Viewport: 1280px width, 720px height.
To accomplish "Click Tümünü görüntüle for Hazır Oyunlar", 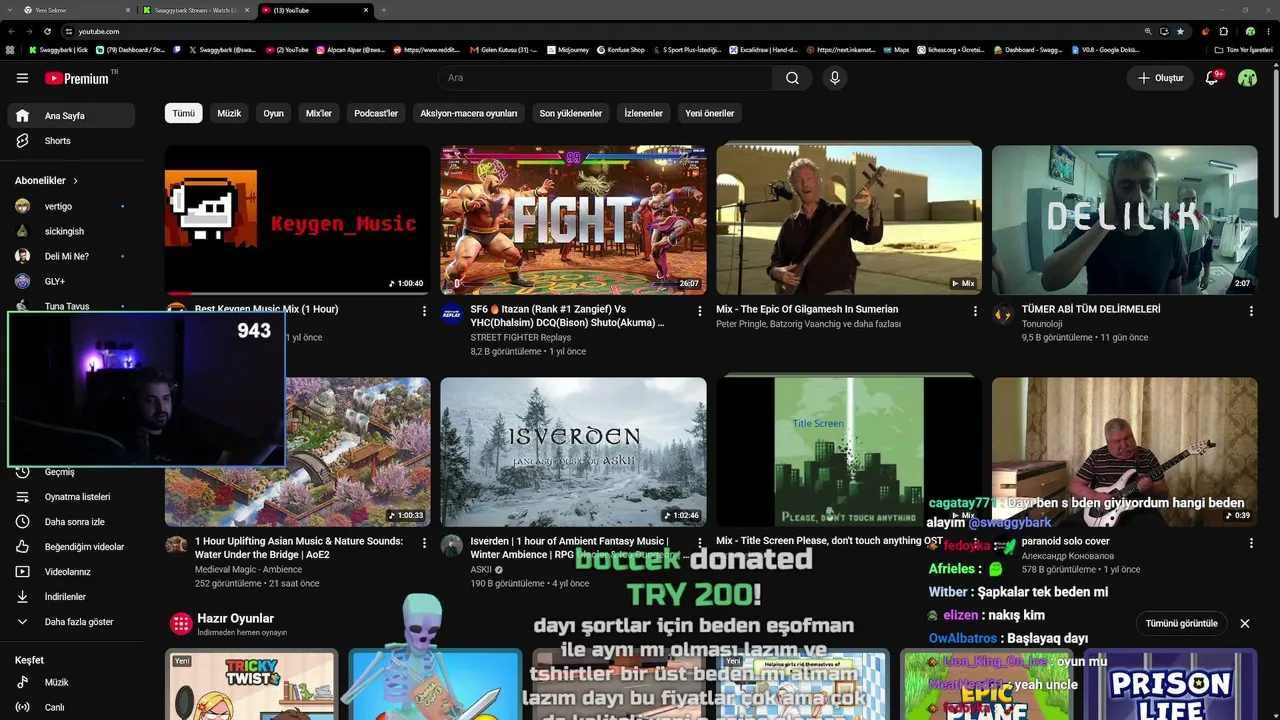I will point(1182,623).
